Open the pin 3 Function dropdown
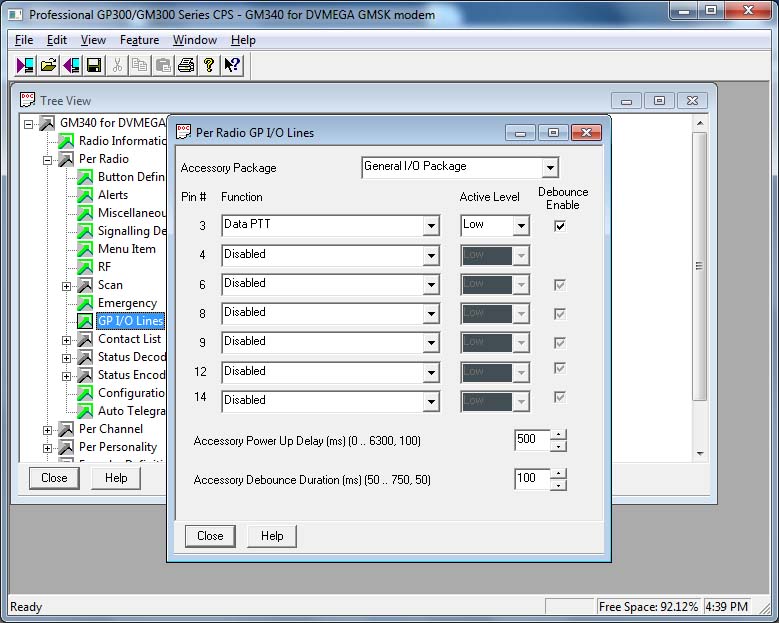 (431, 226)
